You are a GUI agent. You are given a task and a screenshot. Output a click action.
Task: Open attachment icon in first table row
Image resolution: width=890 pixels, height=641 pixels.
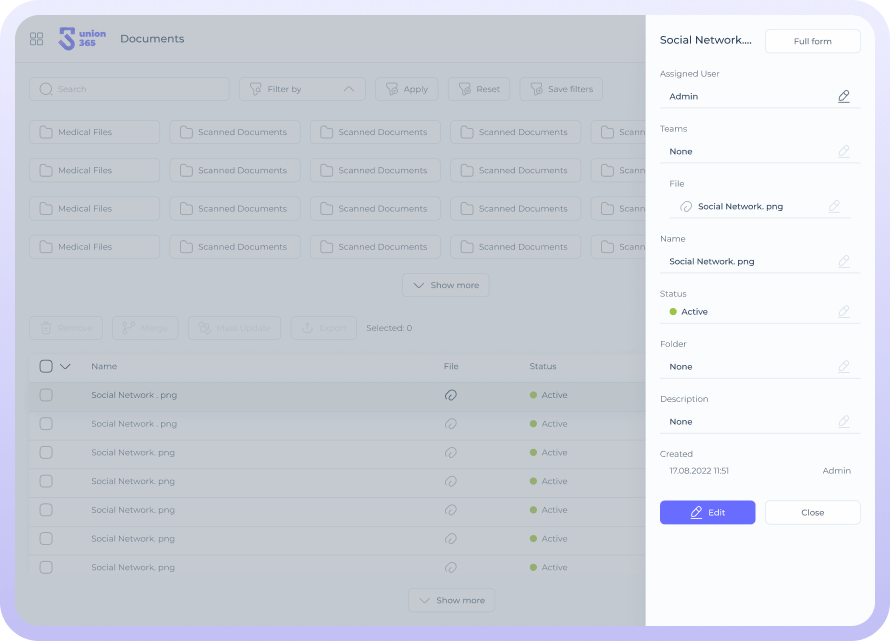pyautogui.click(x=451, y=395)
